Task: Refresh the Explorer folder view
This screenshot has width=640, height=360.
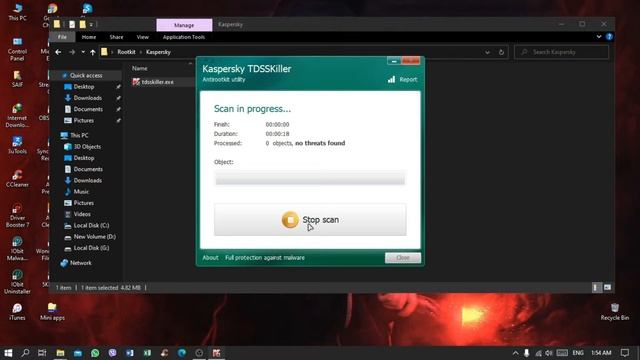Action: tap(501, 52)
